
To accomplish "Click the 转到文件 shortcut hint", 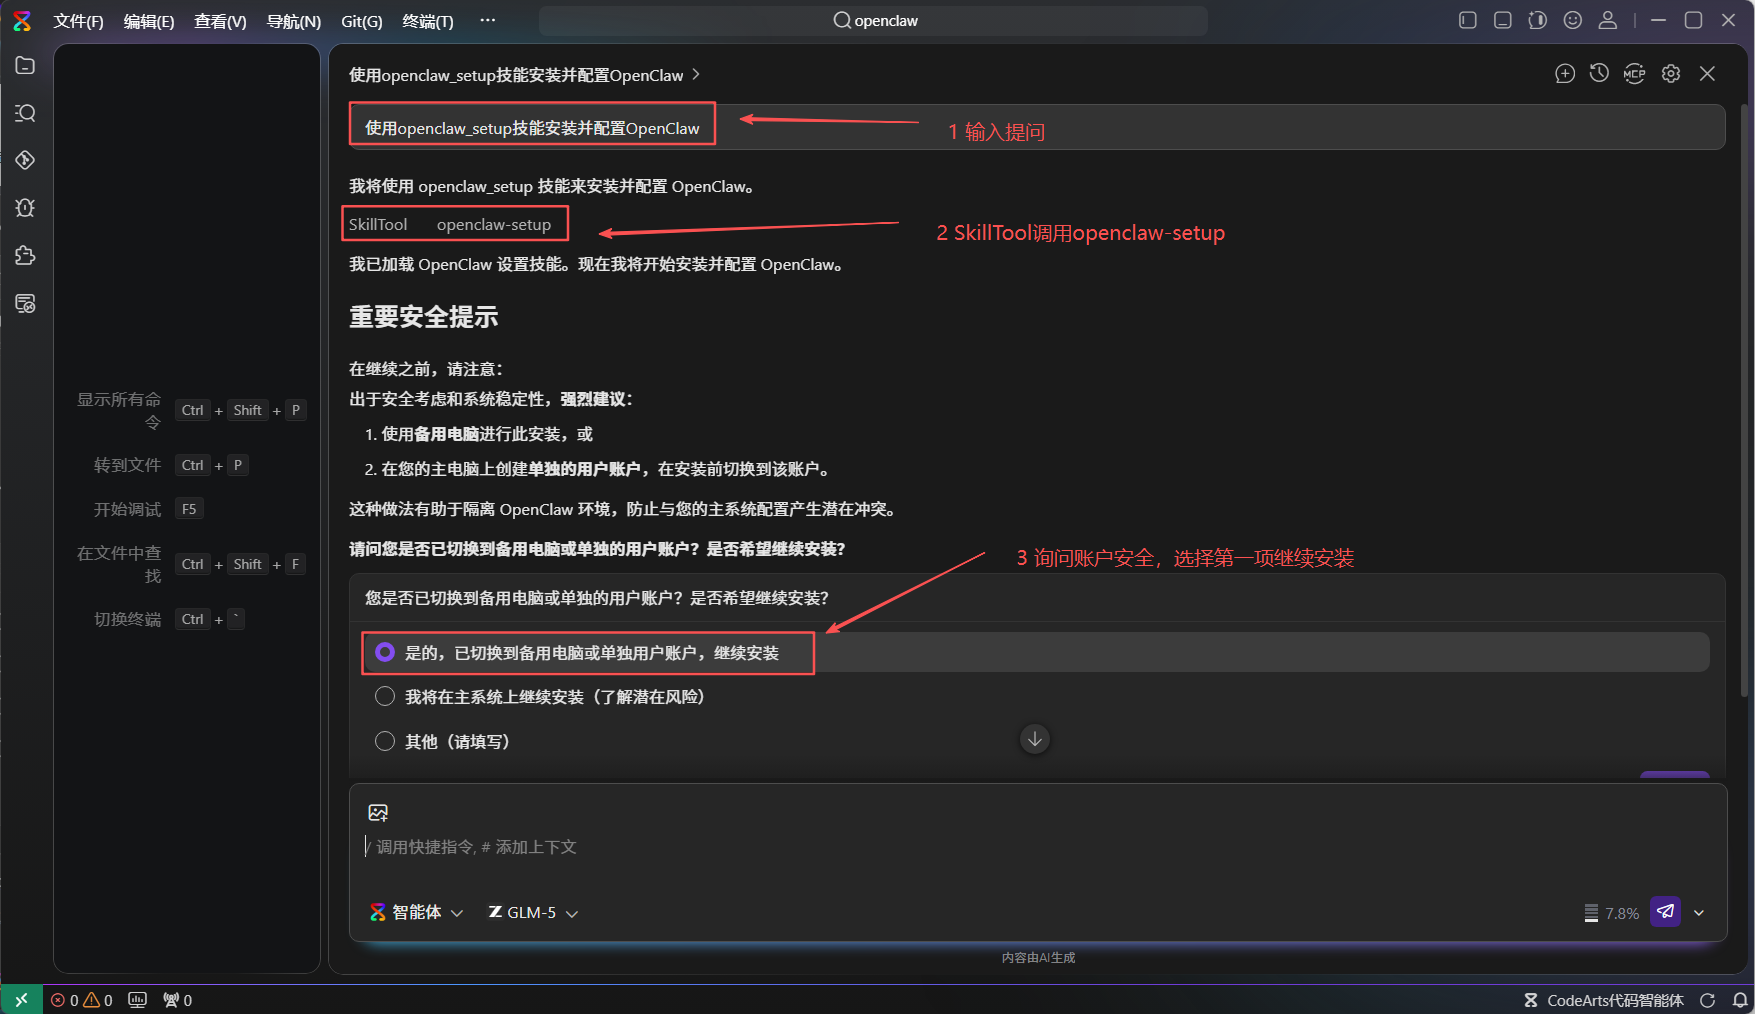I will [x=170, y=465].
